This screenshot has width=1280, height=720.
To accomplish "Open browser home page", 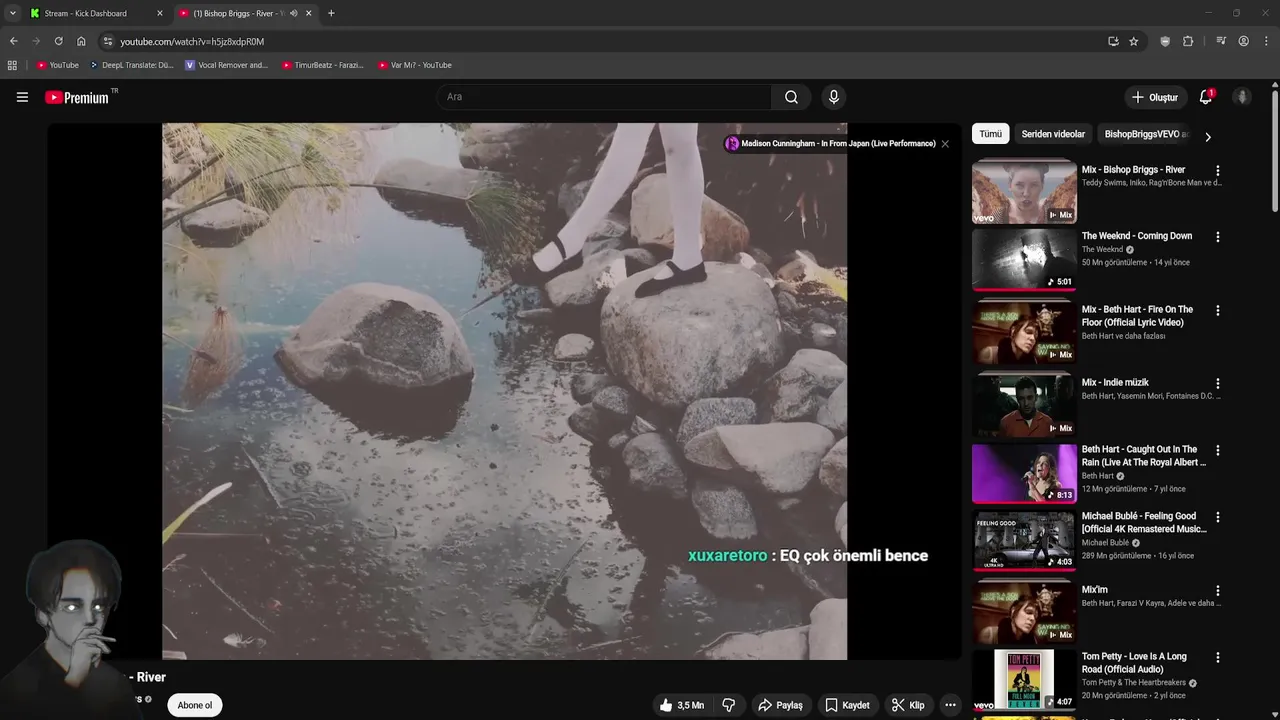I will [81, 41].
